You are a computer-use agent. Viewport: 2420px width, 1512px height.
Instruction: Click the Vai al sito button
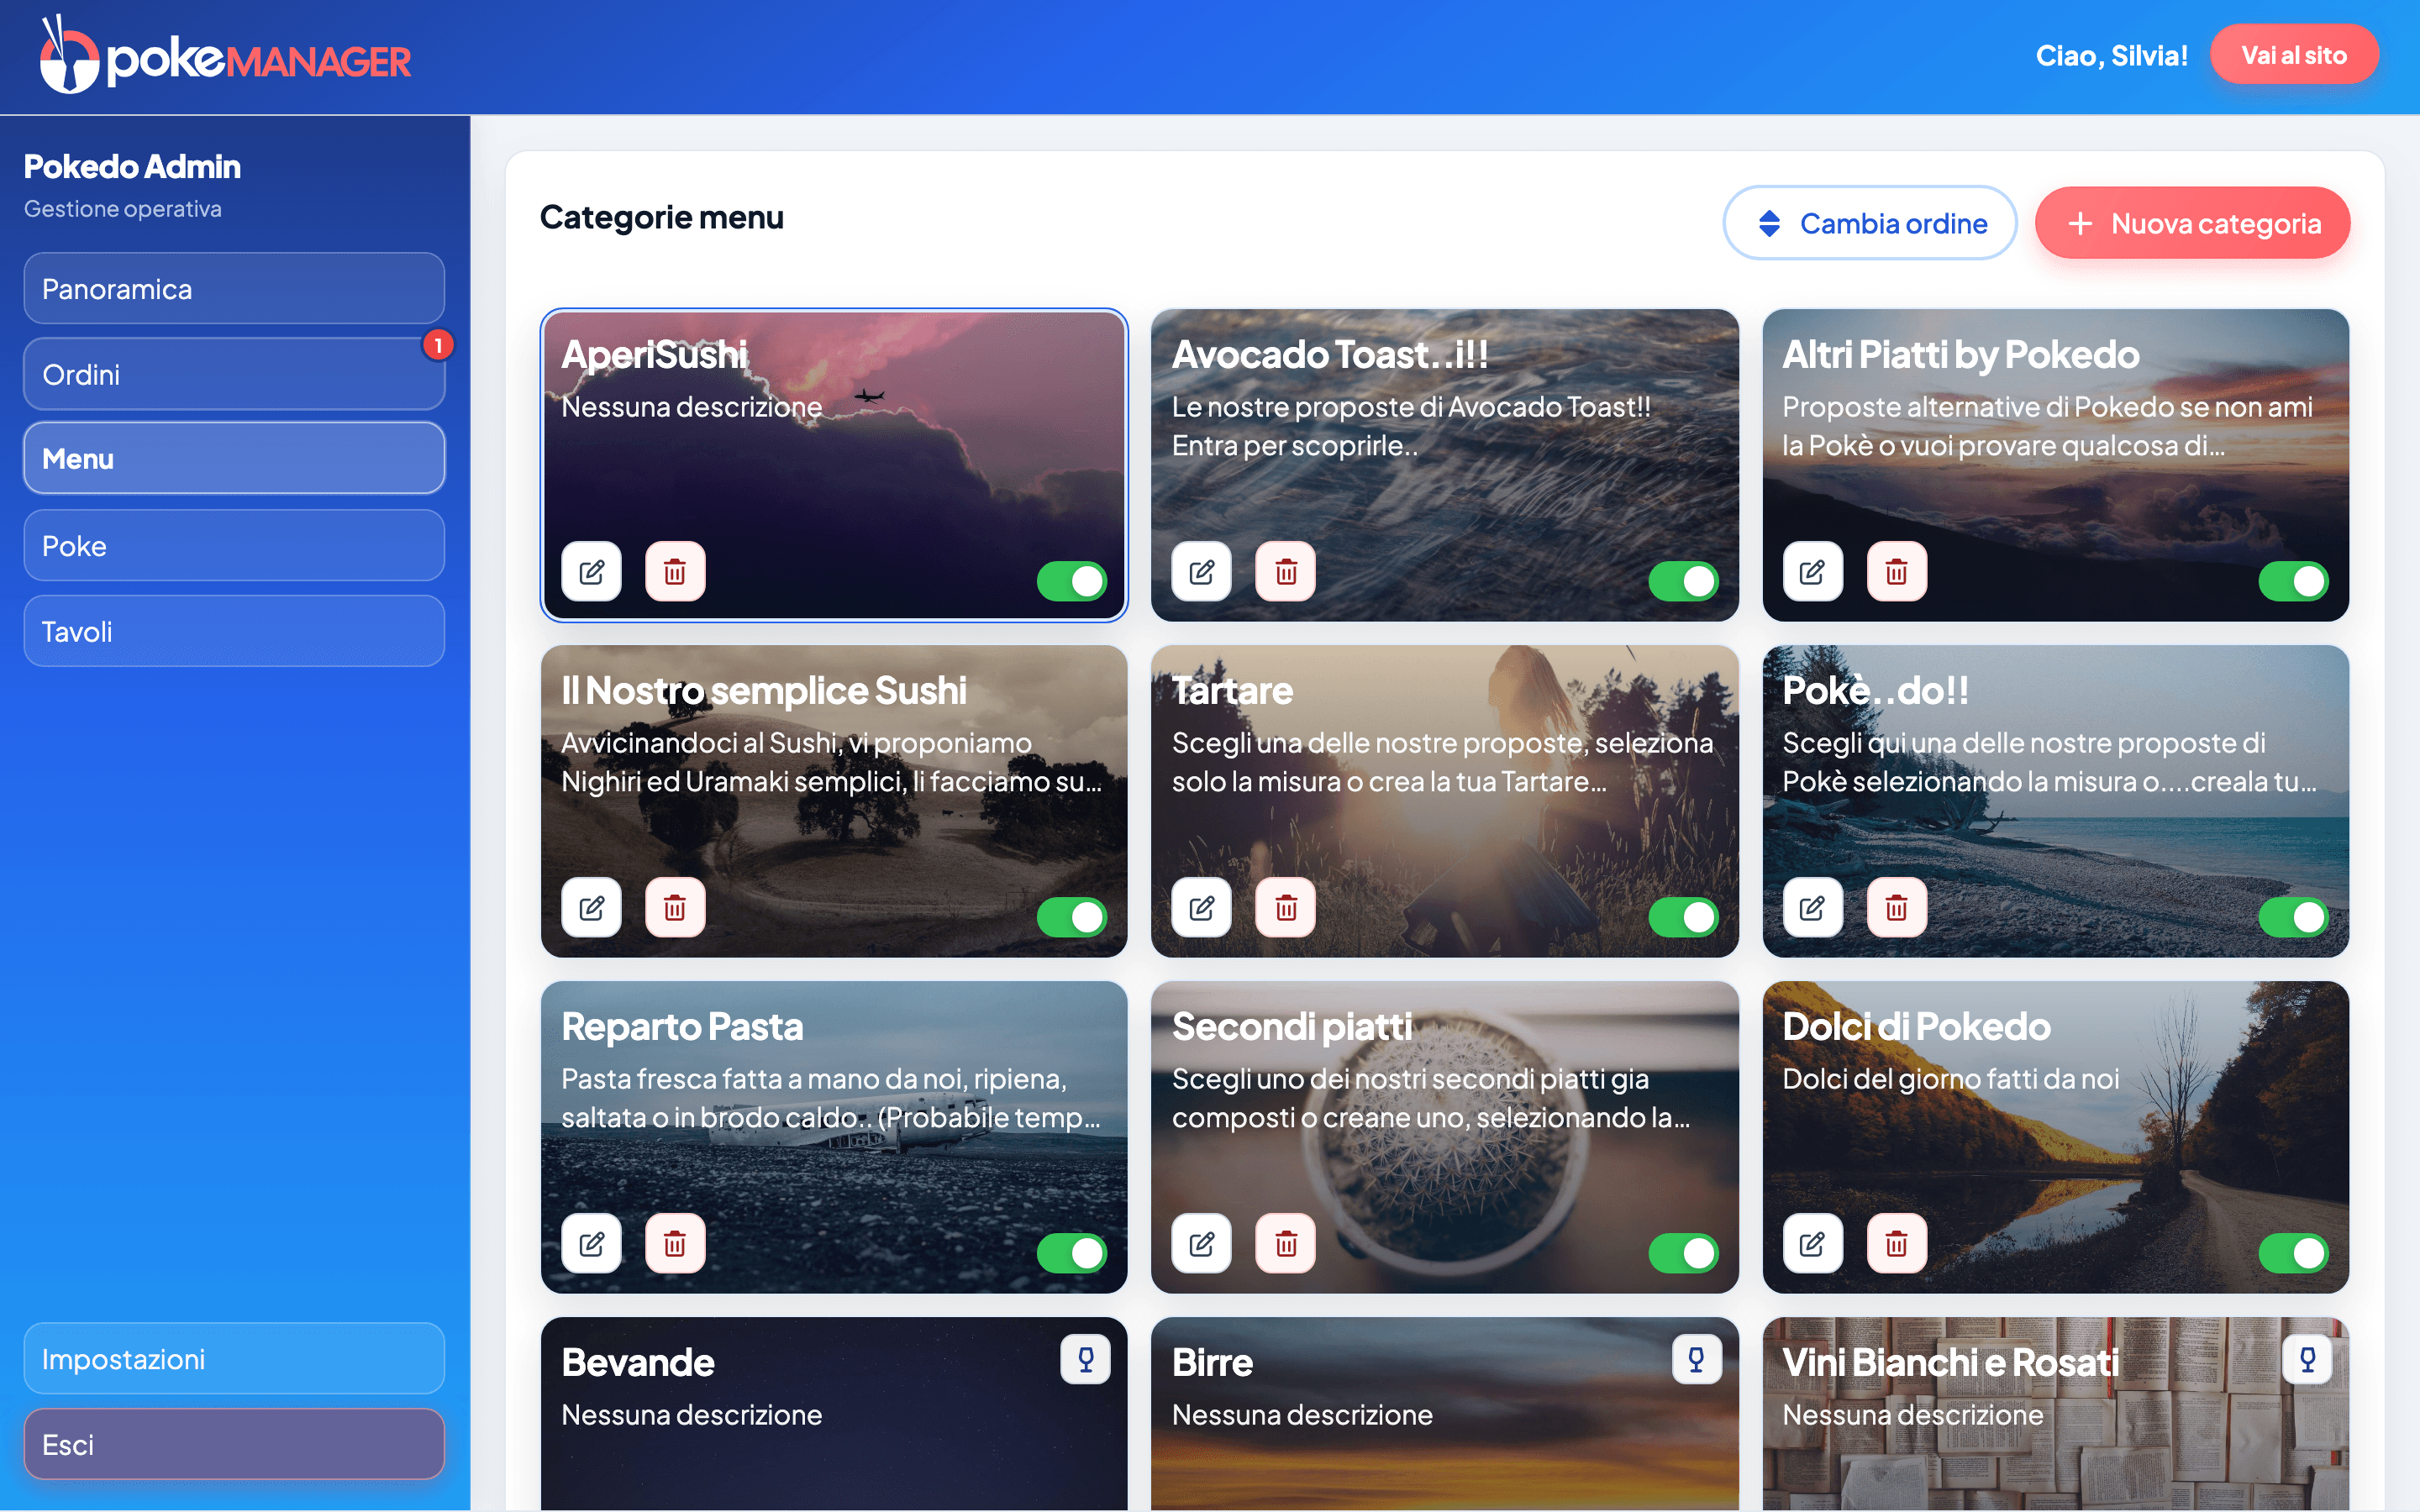click(x=2294, y=55)
